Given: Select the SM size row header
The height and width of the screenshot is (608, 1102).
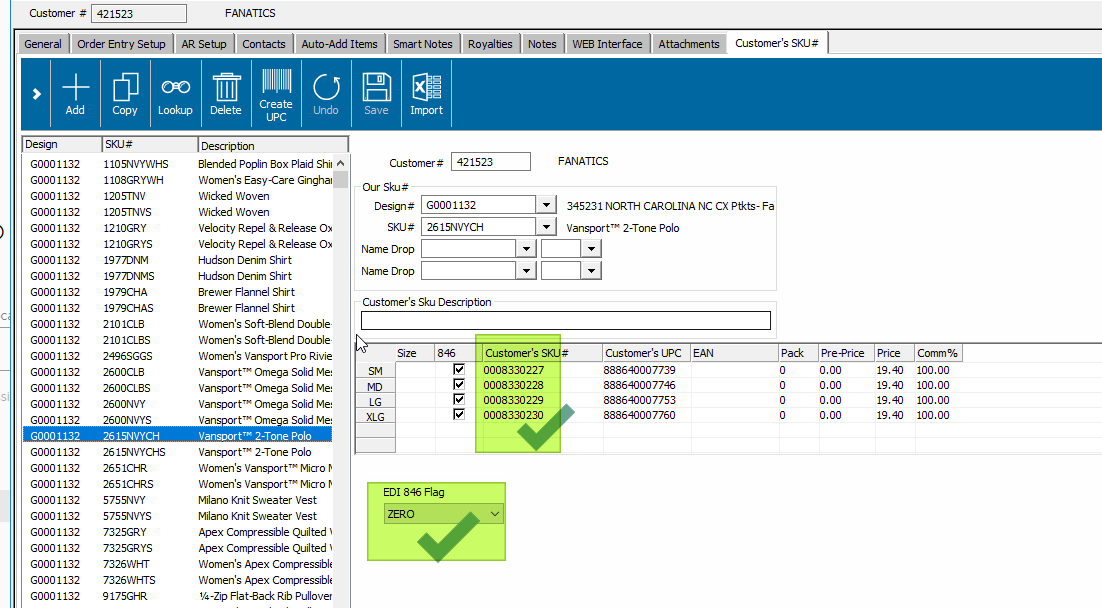Looking at the screenshot, I should coord(375,370).
